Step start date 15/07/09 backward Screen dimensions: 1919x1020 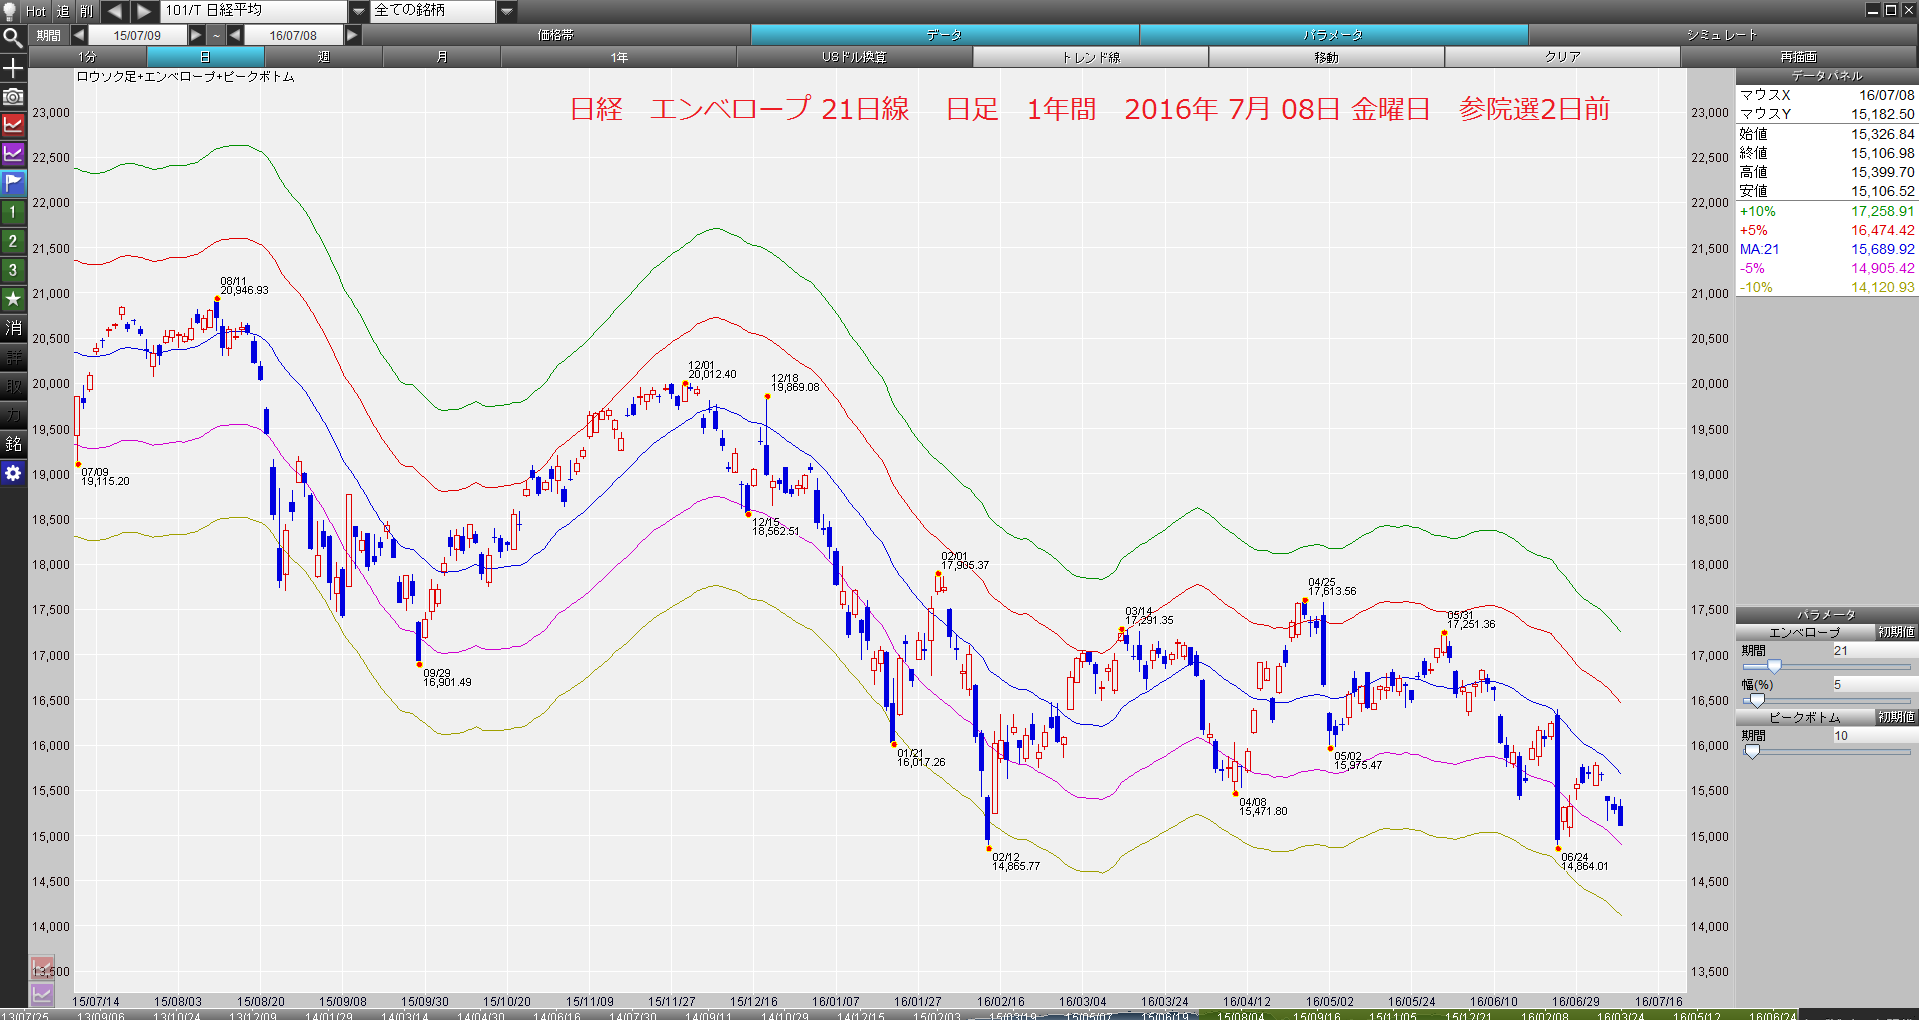coord(79,35)
